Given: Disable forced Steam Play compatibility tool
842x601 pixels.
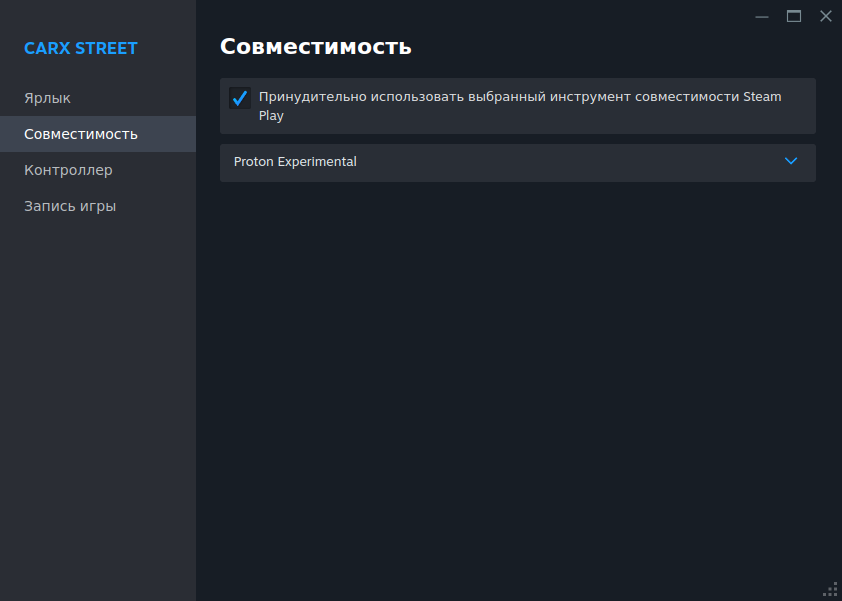Looking at the screenshot, I should click(239, 98).
